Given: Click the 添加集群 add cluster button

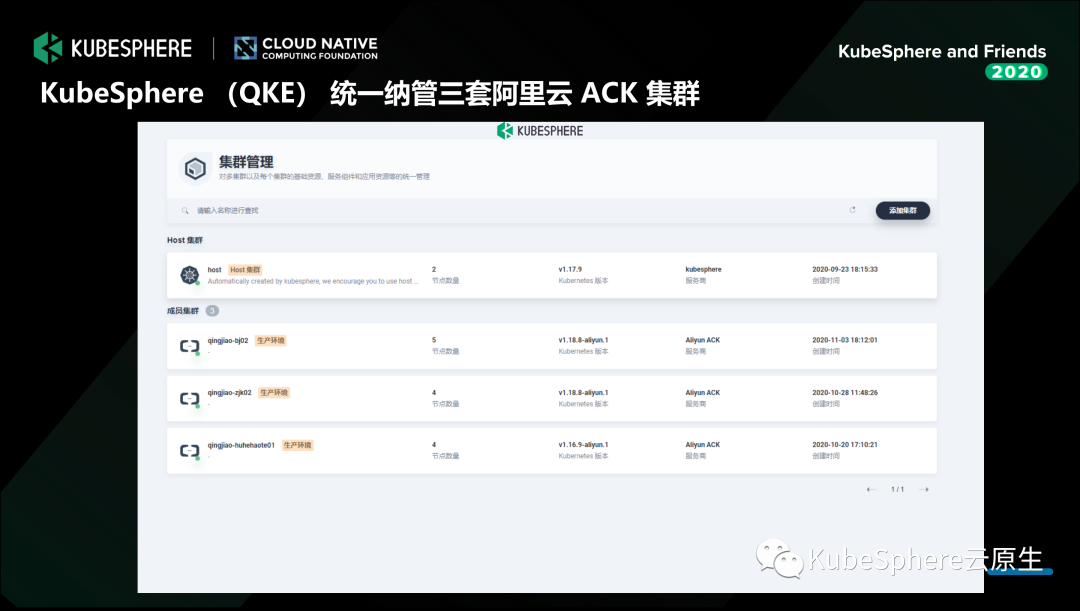Looking at the screenshot, I should tap(902, 210).
